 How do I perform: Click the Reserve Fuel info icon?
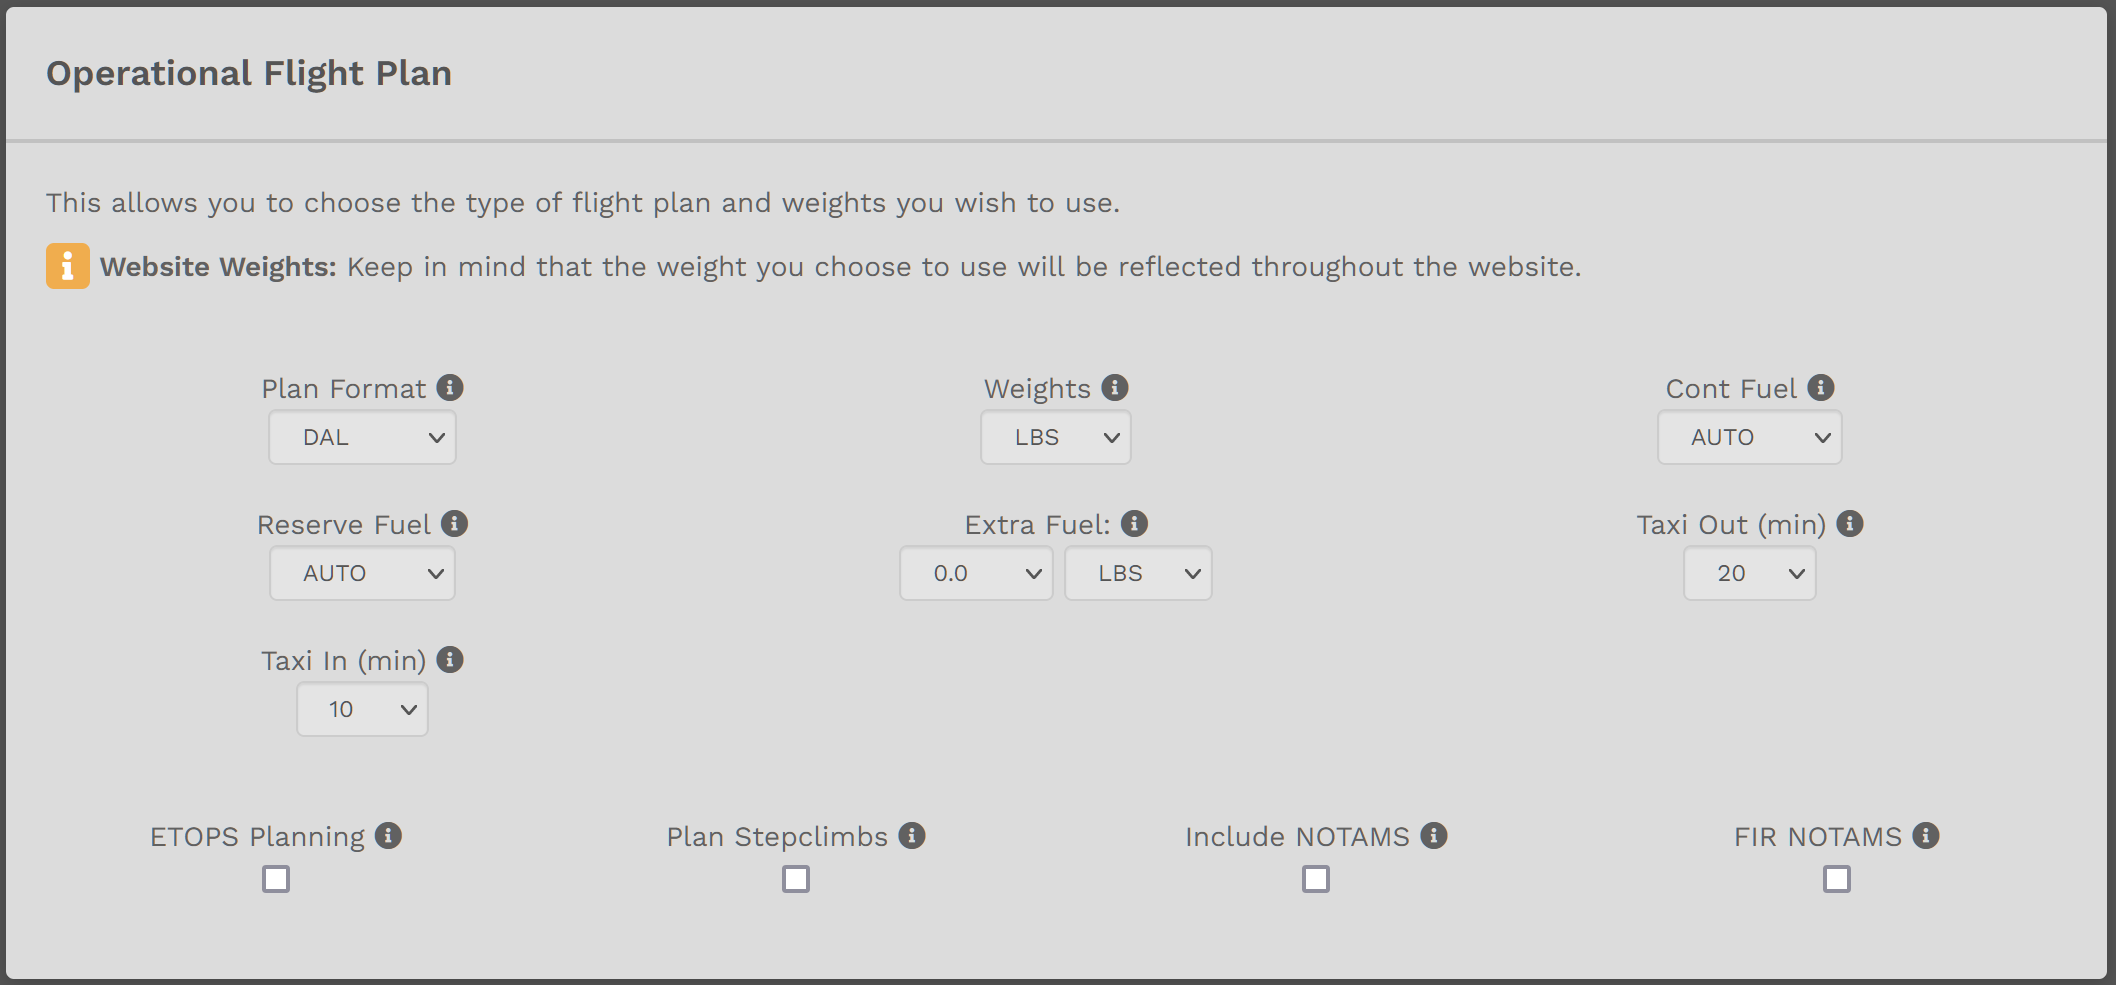[455, 524]
